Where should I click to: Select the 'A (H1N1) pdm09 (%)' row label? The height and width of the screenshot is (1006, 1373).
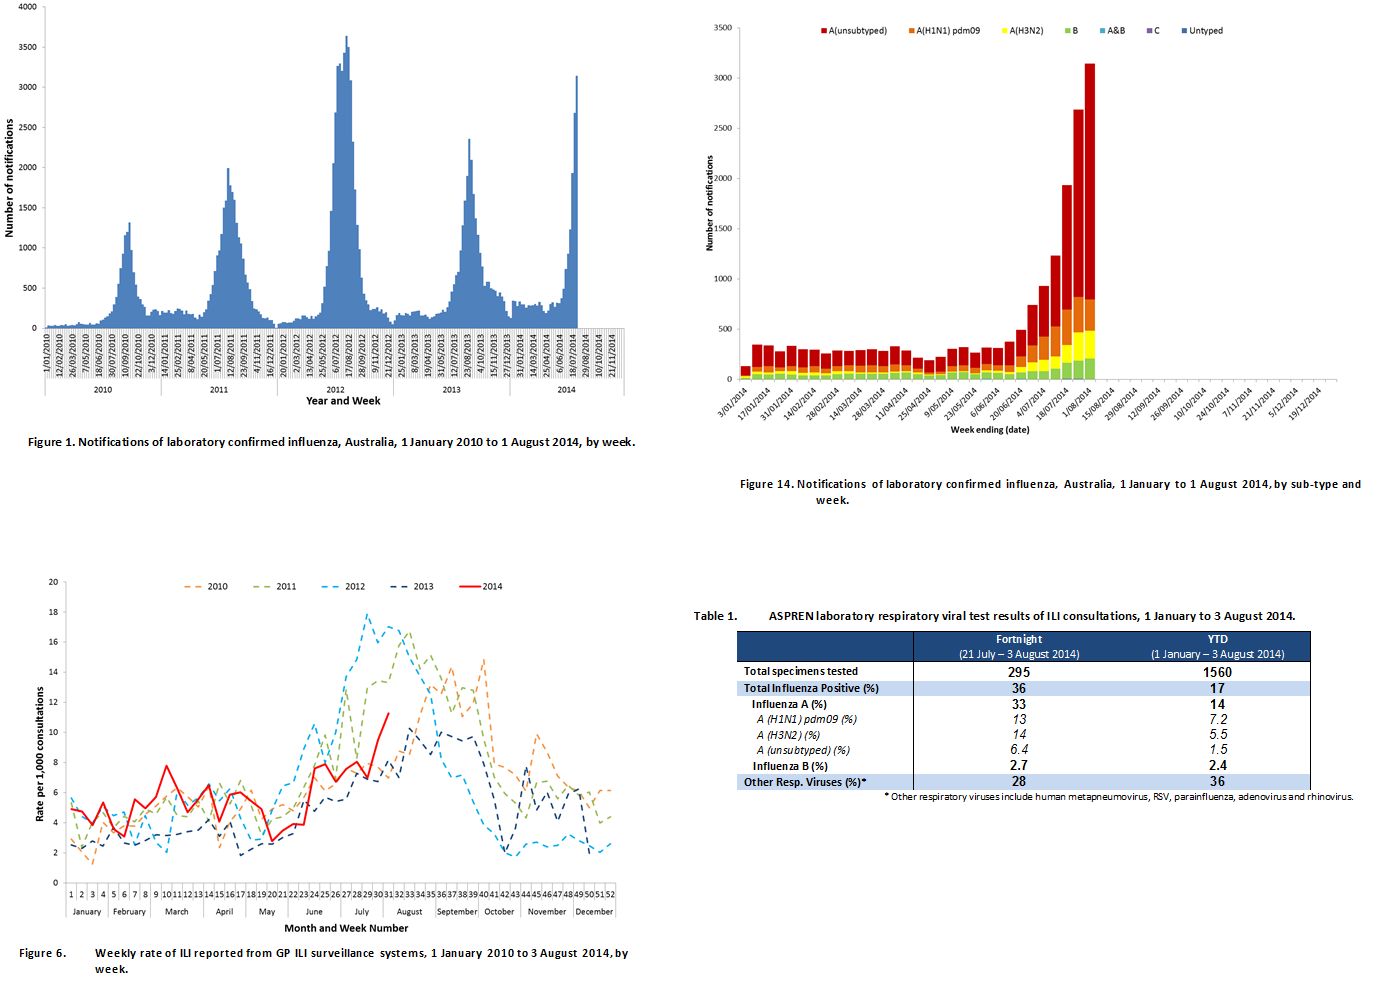806,719
